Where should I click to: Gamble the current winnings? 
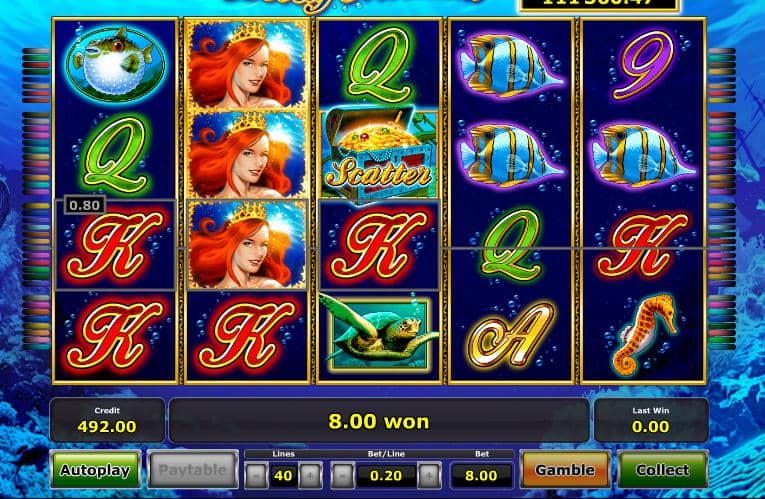pos(565,470)
